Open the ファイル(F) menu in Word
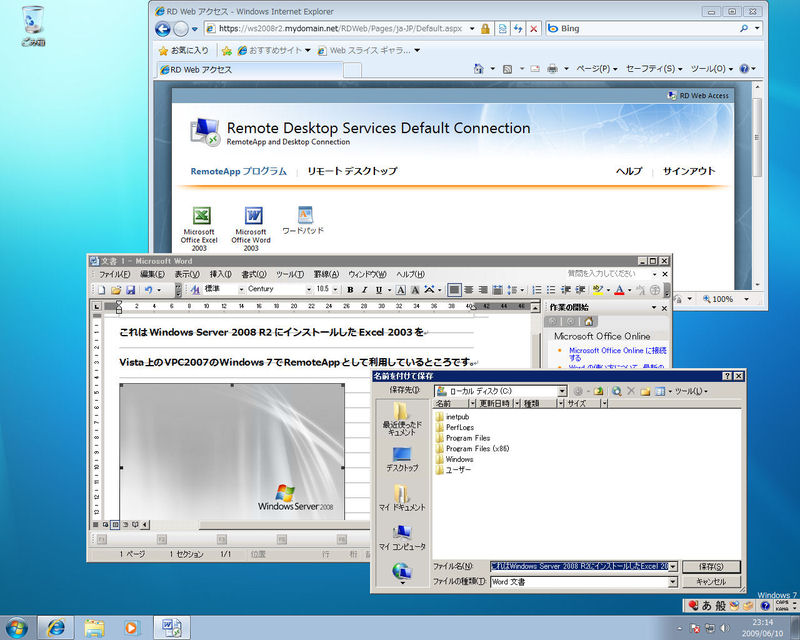This screenshot has width=800, height=640. tap(114, 274)
